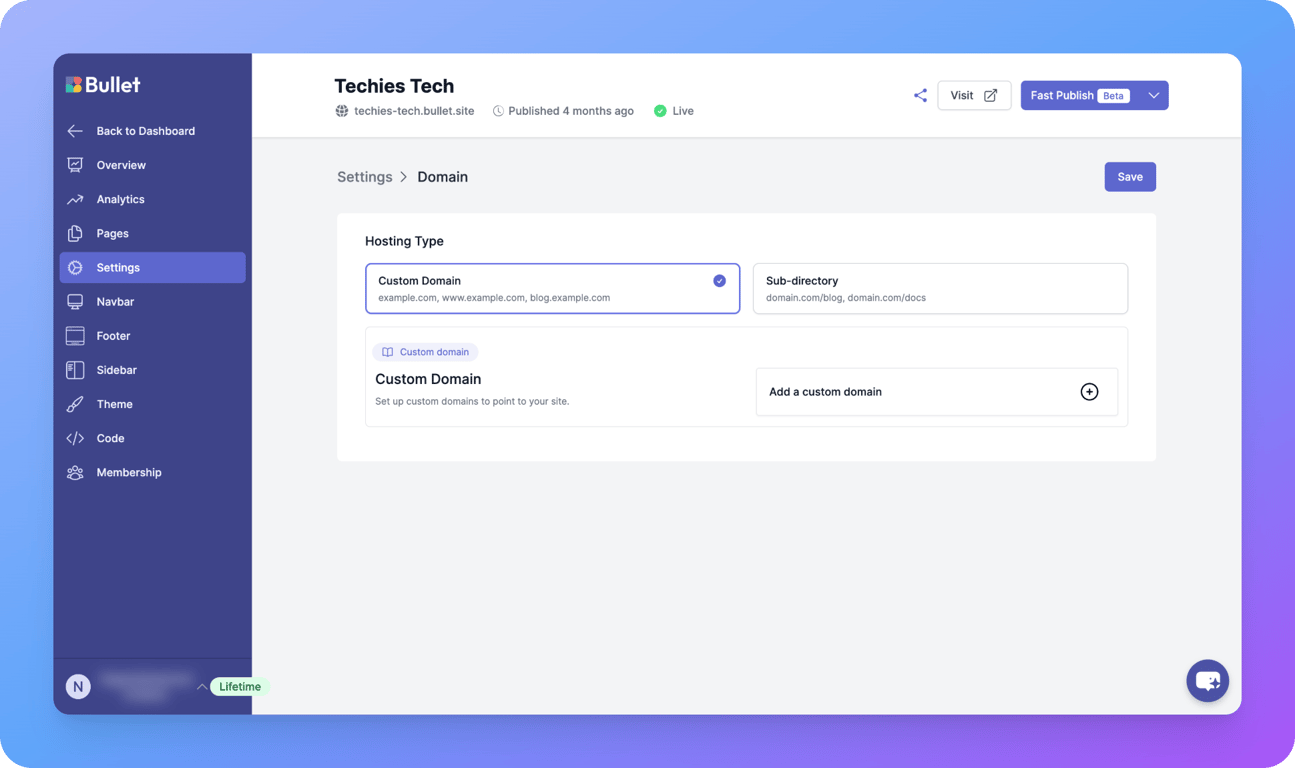Open the Footer section in sidebar

coord(113,335)
